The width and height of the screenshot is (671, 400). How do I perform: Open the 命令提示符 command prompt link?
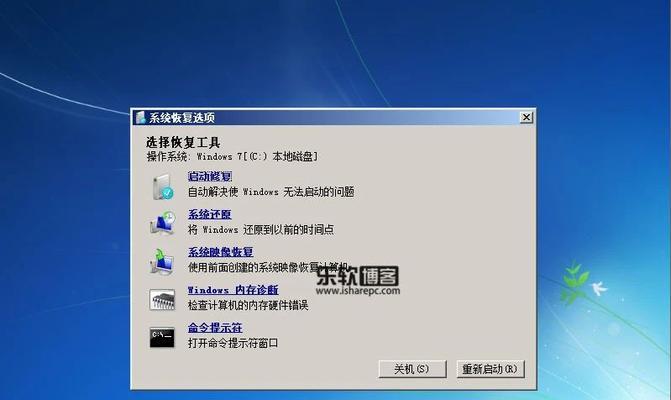coord(215,328)
